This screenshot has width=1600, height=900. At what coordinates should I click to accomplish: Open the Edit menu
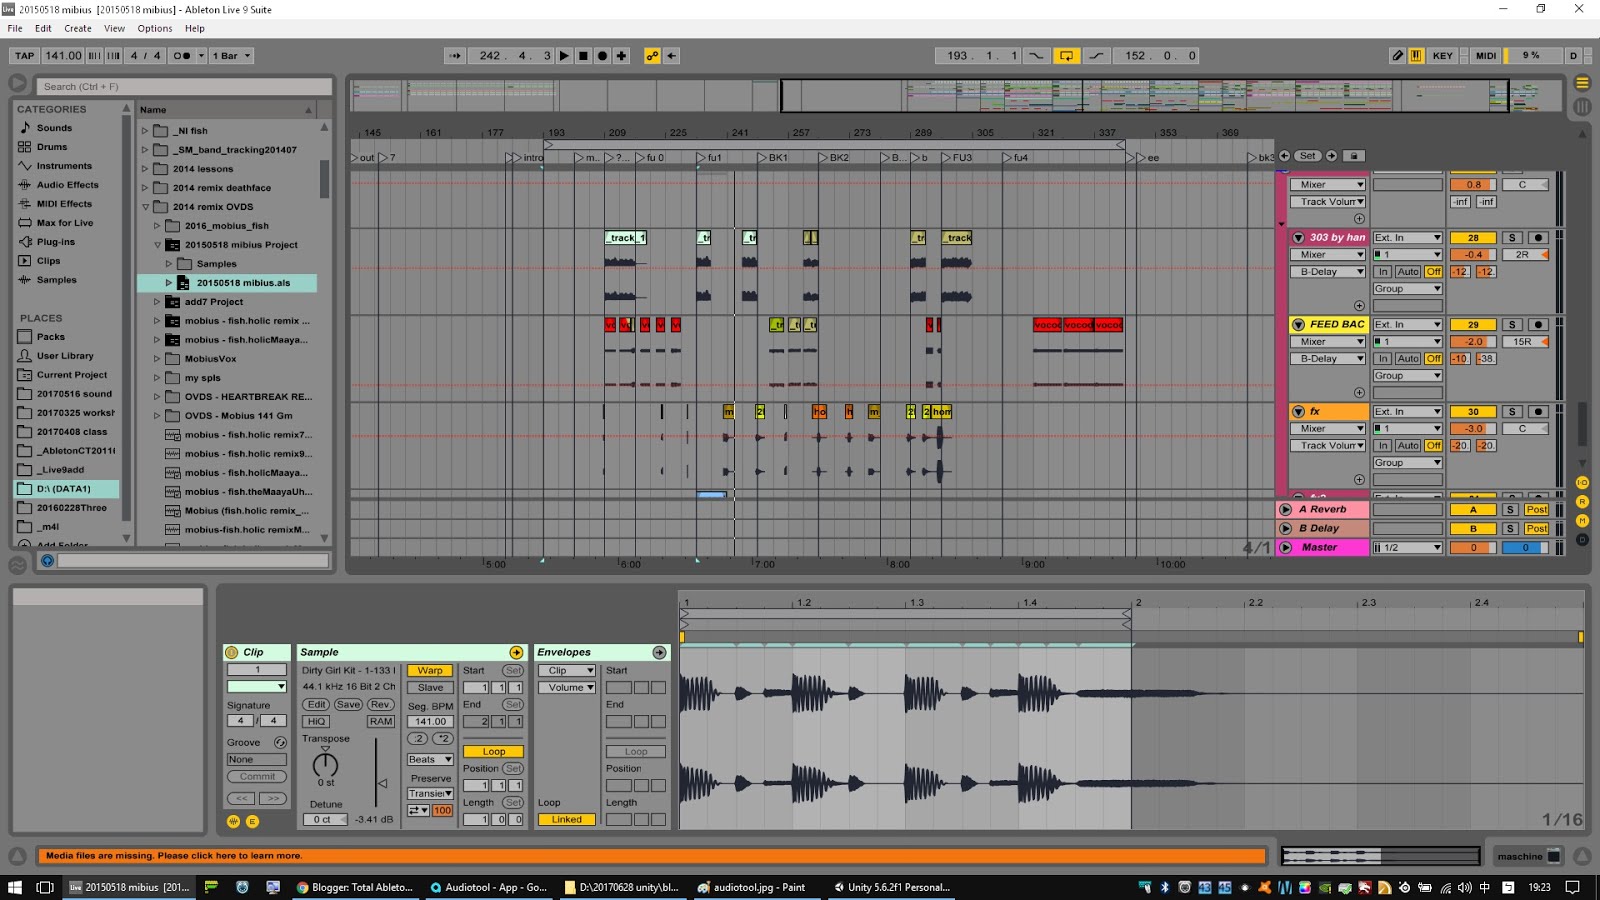click(43, 29)
